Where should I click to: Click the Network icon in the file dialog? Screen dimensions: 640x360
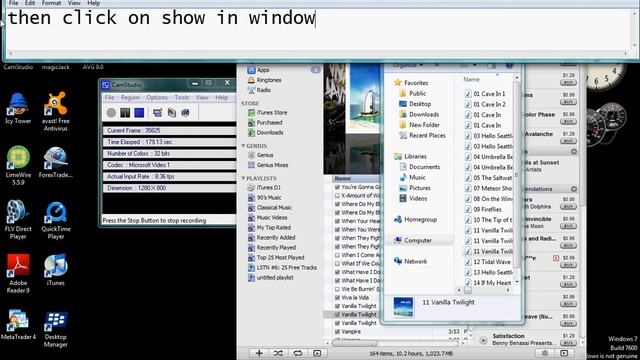click(398, 261)
